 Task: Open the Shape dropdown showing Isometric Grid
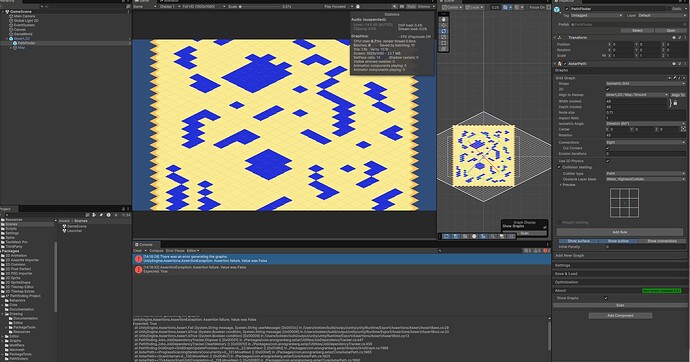[x=646, y=84]
